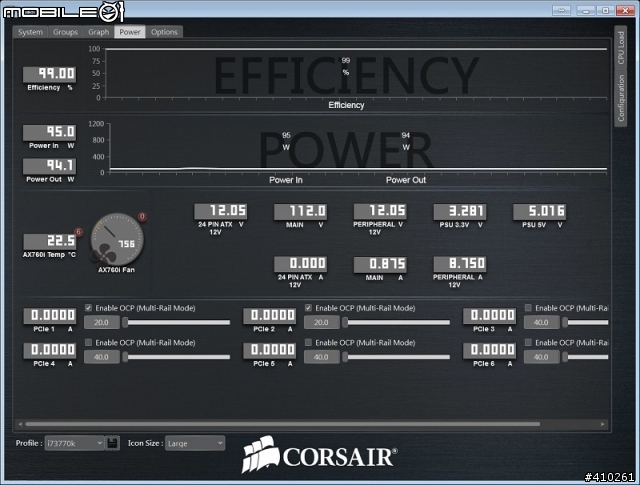Select the Power tab
This screenshot has width=640, height=485.
click(x=130, y=32)
